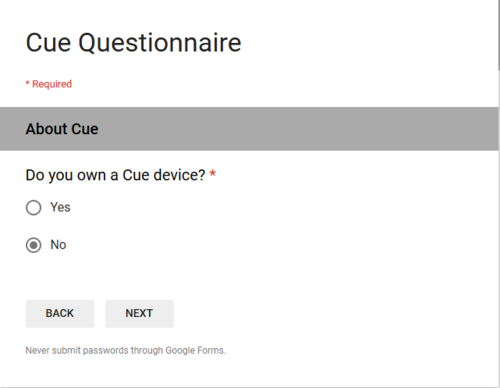Click the asterisk before Required
Screen dimensions: 500x388
(28, 83)
